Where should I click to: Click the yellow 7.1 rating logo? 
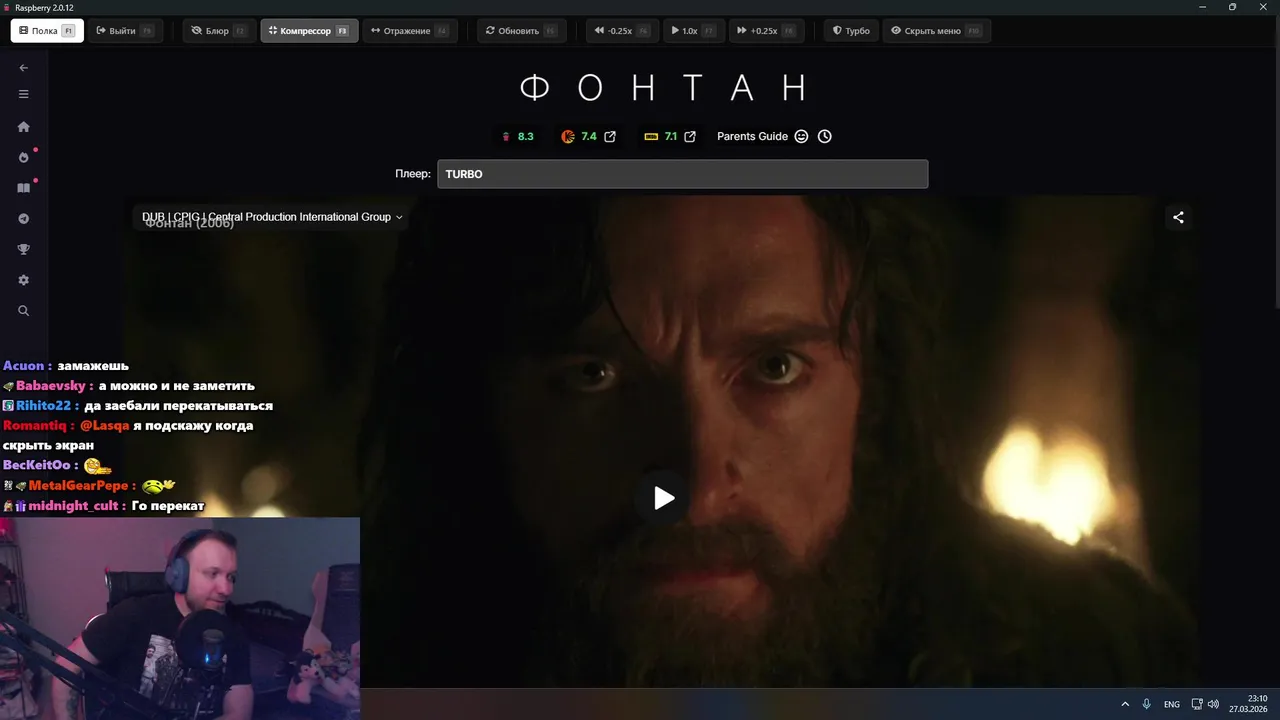click(651, 136)
